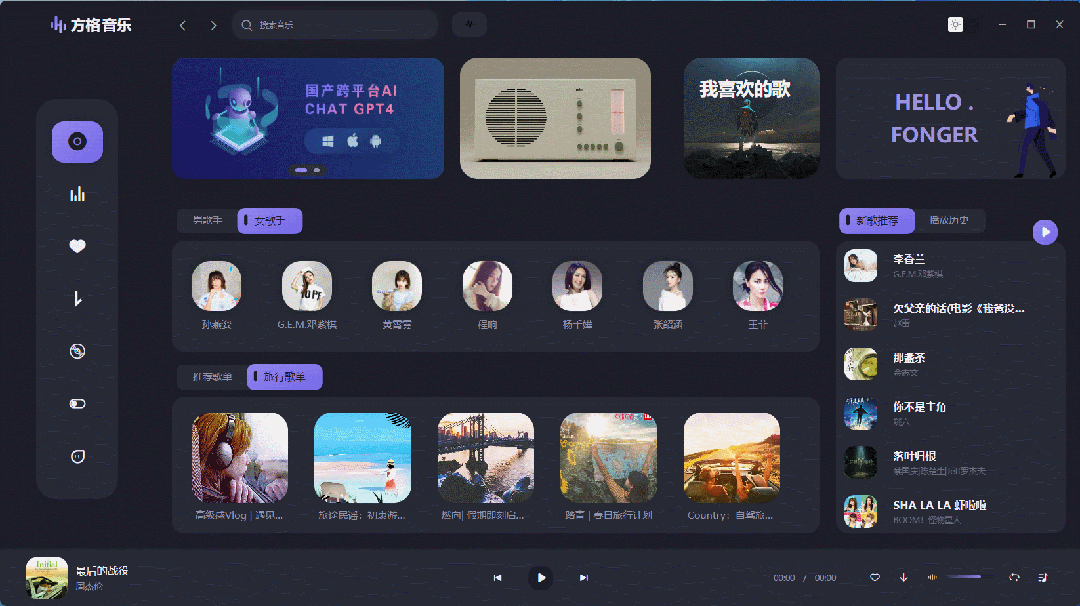Click the audio waveform icon near volume
Image resolution: width=1080 pixels, height=606 pixels.
click(932, 577)
